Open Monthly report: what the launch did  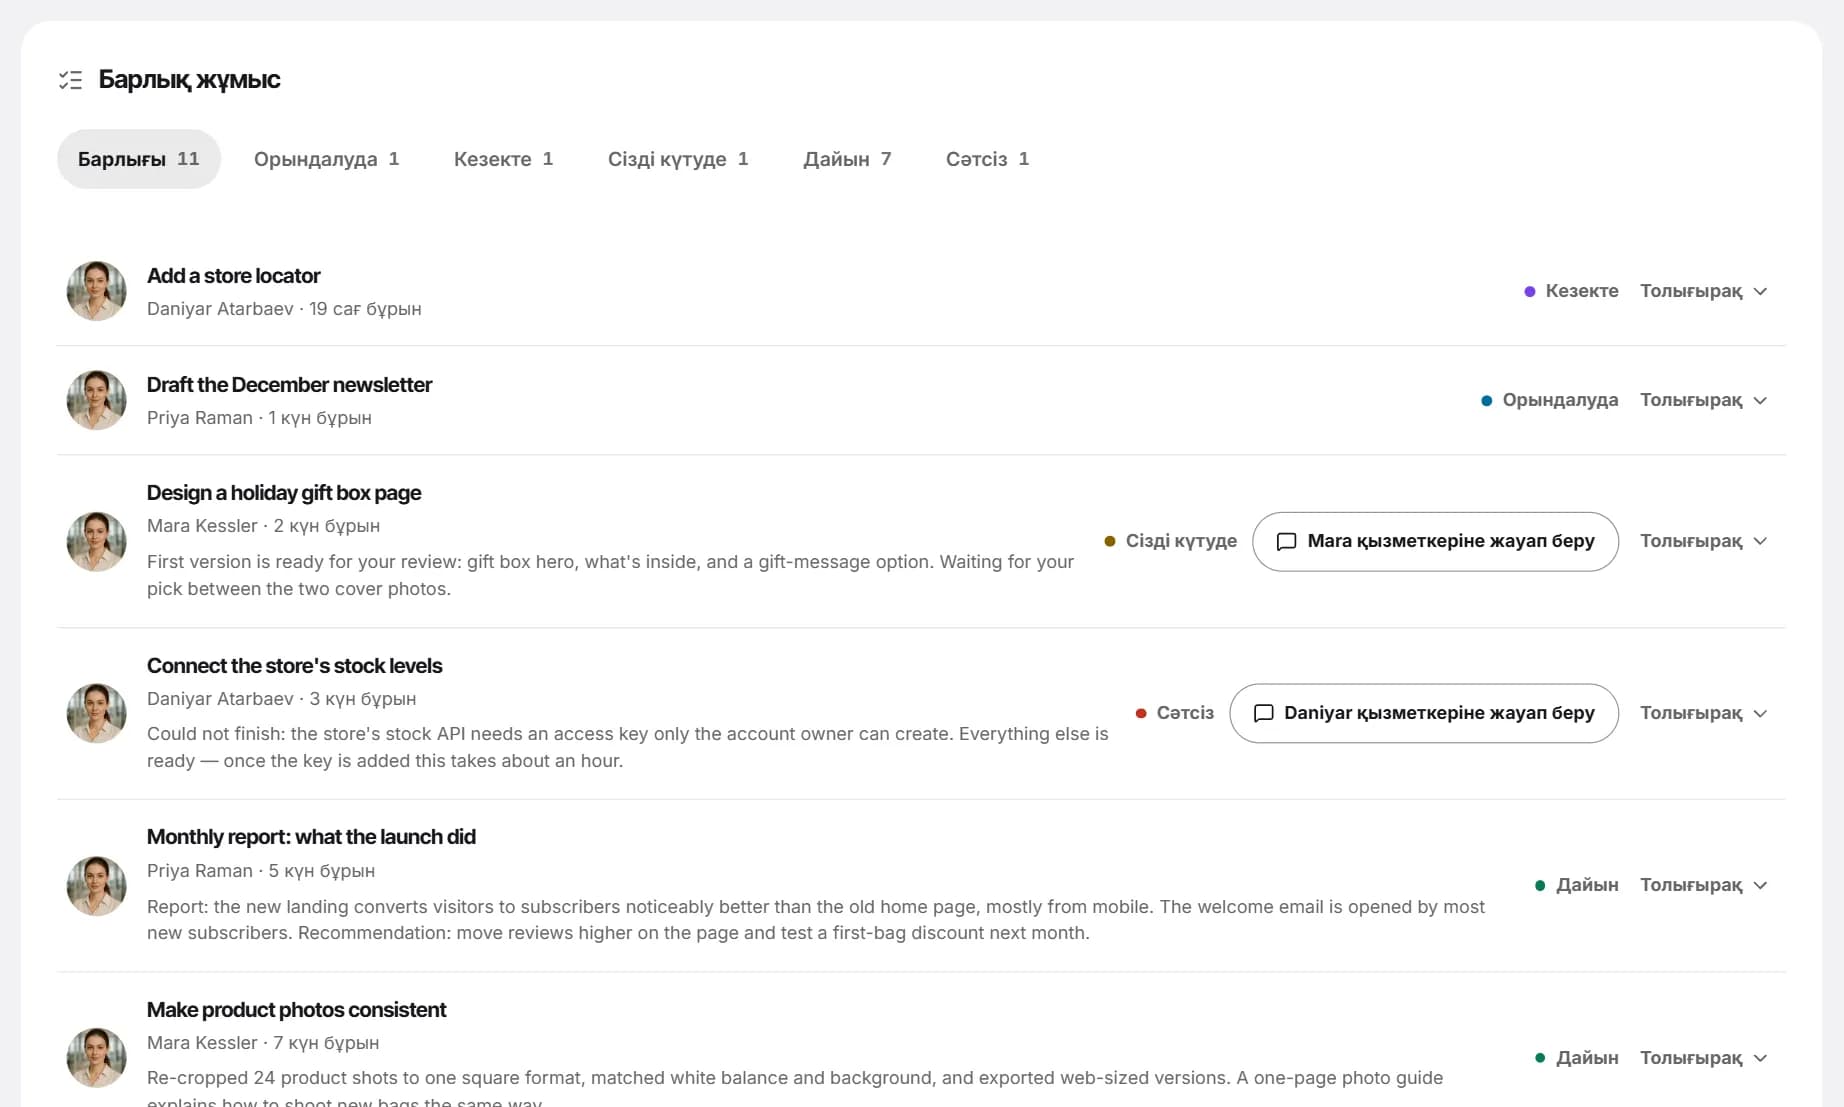point(311,837)
